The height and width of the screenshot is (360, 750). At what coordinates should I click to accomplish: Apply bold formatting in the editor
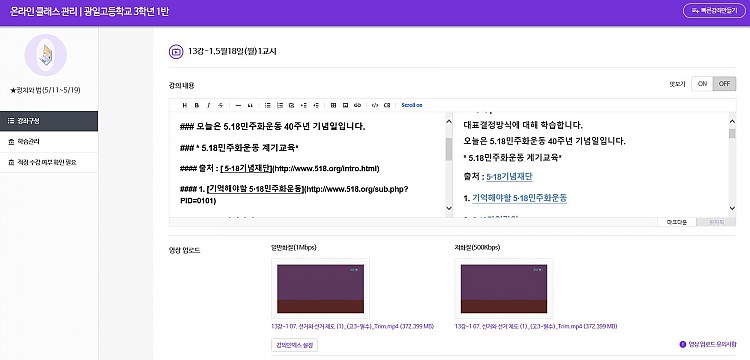coord(197,105)
